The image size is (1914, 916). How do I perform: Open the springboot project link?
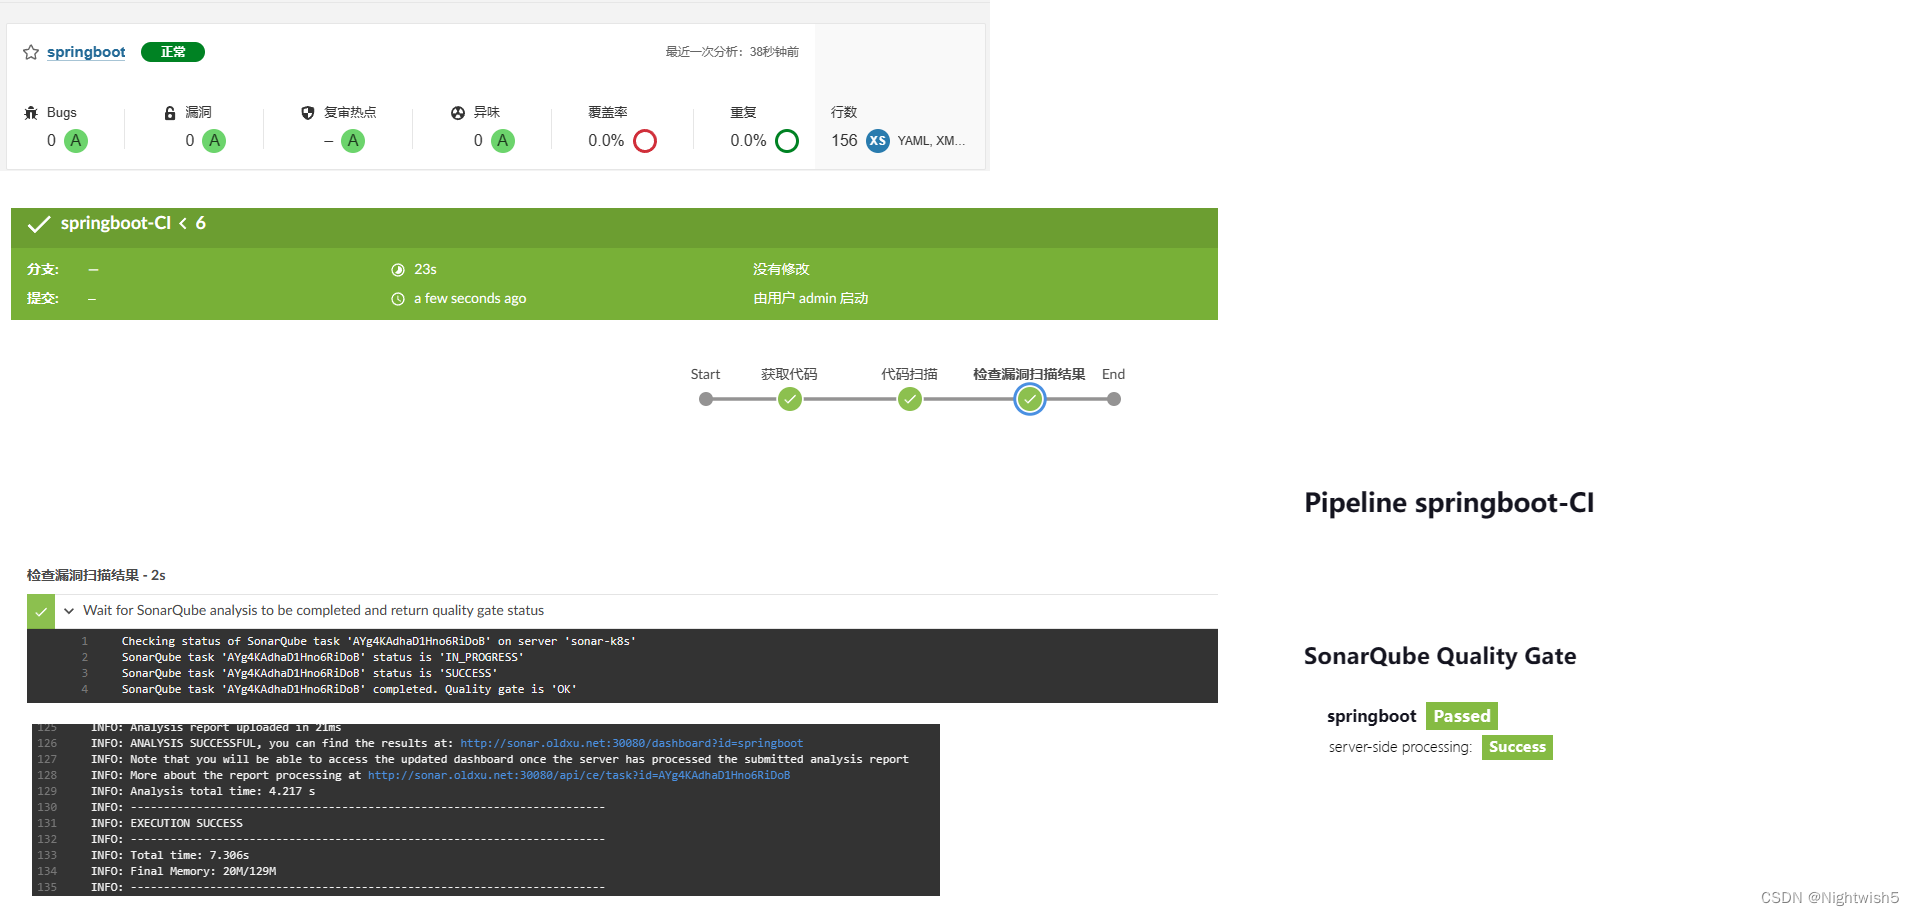coord(86,52)
